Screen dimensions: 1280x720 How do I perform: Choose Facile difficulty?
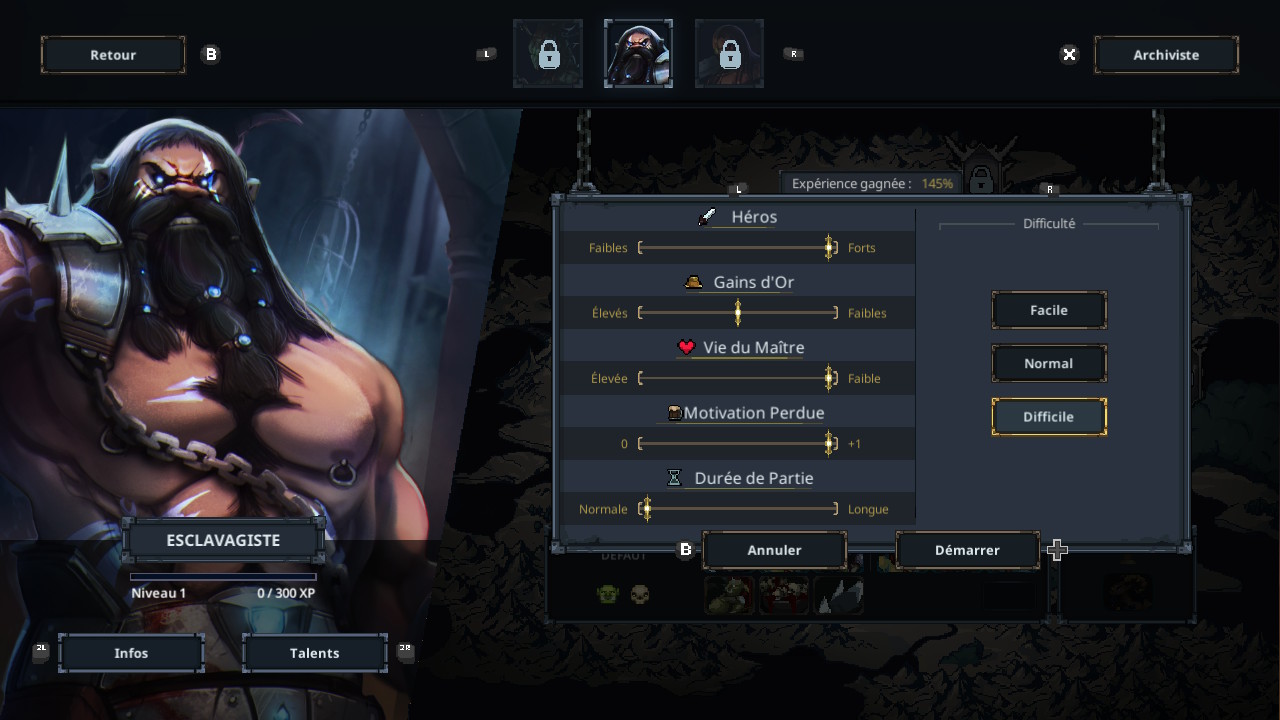tap(1049, 310)
